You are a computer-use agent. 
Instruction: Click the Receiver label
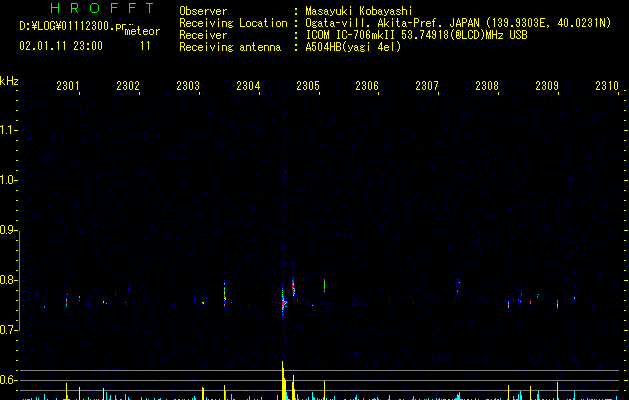click(203, 35)
